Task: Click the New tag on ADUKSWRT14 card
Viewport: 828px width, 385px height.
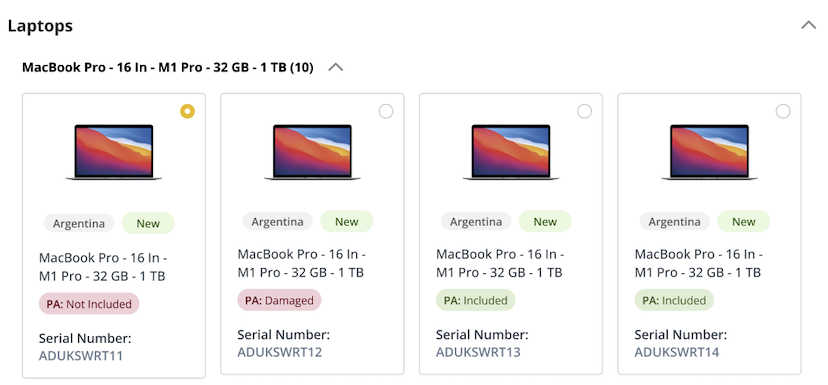Action: [x=744, y=221]
